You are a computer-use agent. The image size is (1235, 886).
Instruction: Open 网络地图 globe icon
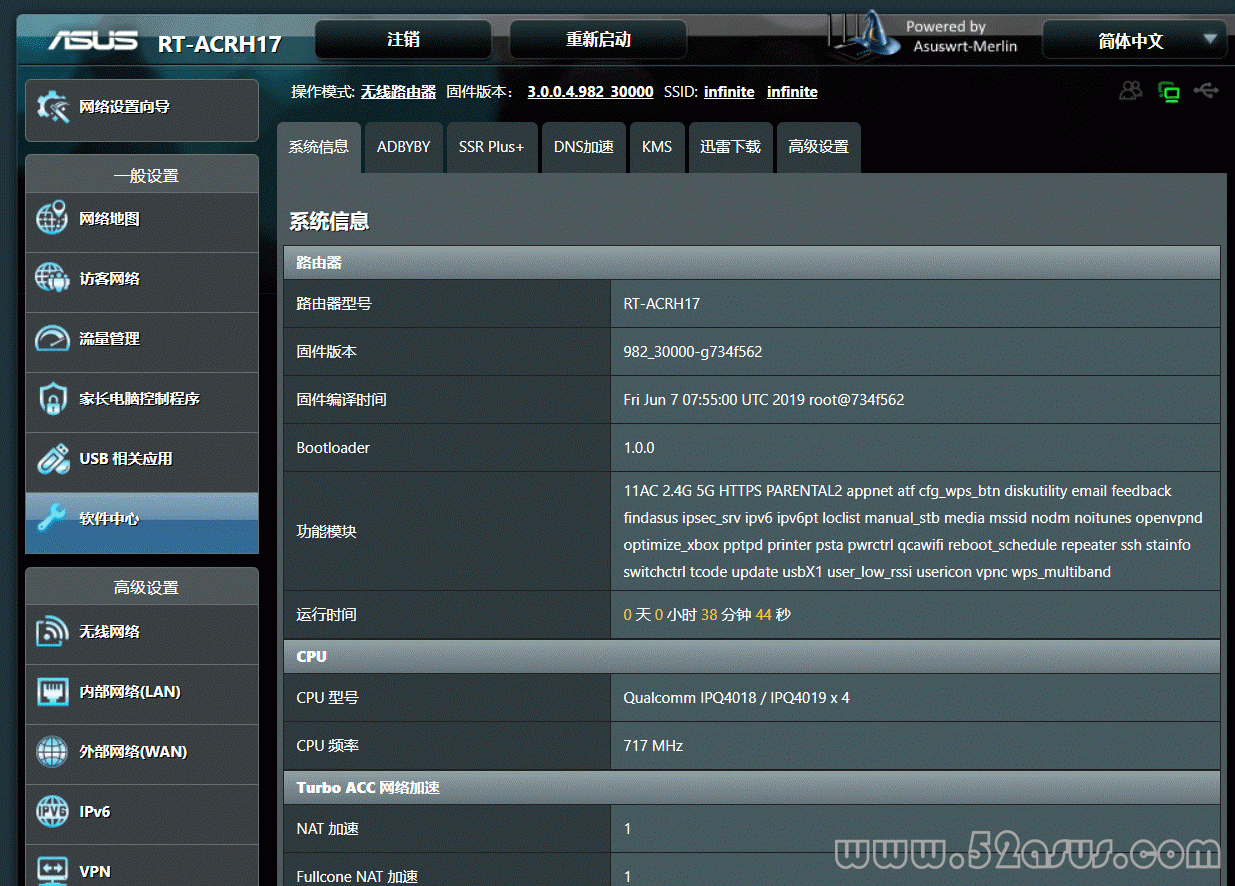click(52, 218)
